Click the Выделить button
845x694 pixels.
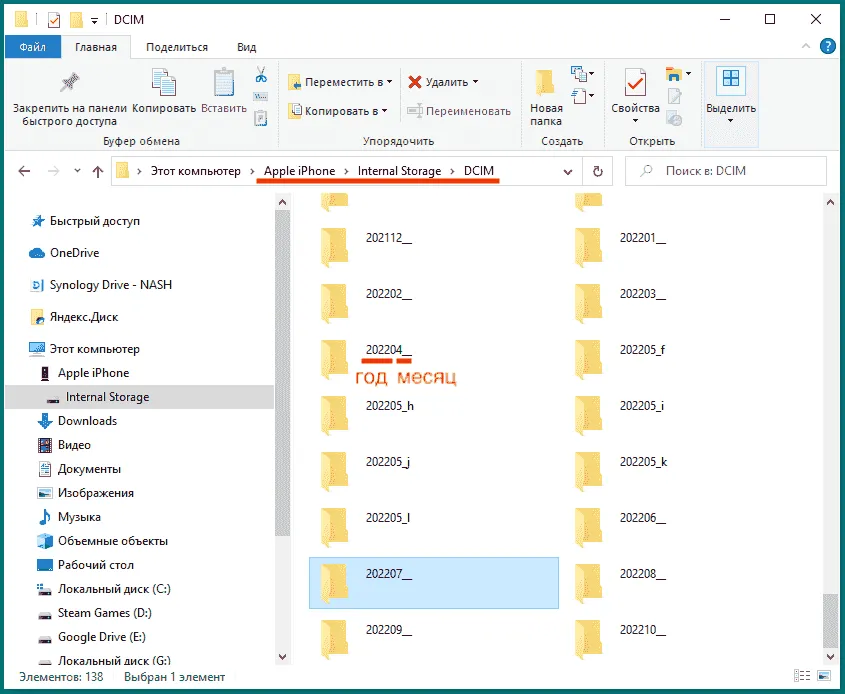click(730, 95)
